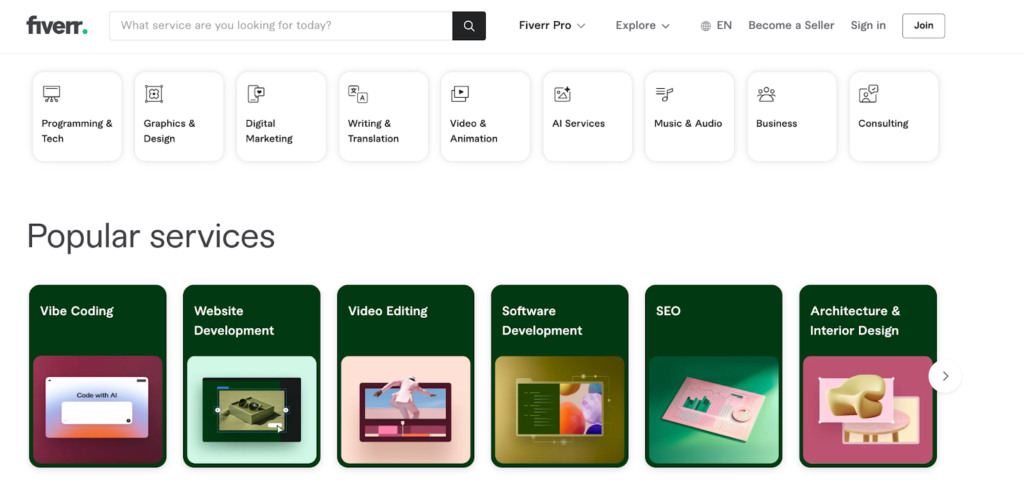1024x488 pixels.
Task: Advance the Popular services carousel with the arrow
Action: (945, 376)
